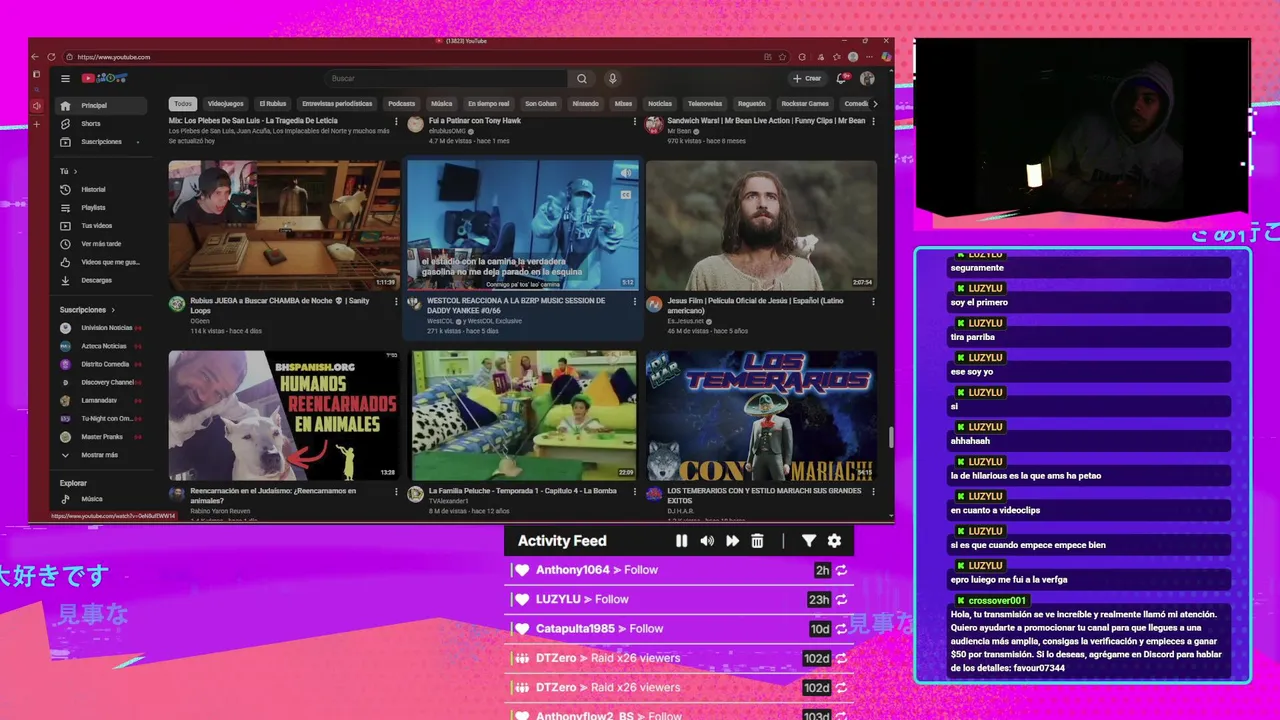
Task: Open Videos que me gustan list
Action: pos(101,262)
